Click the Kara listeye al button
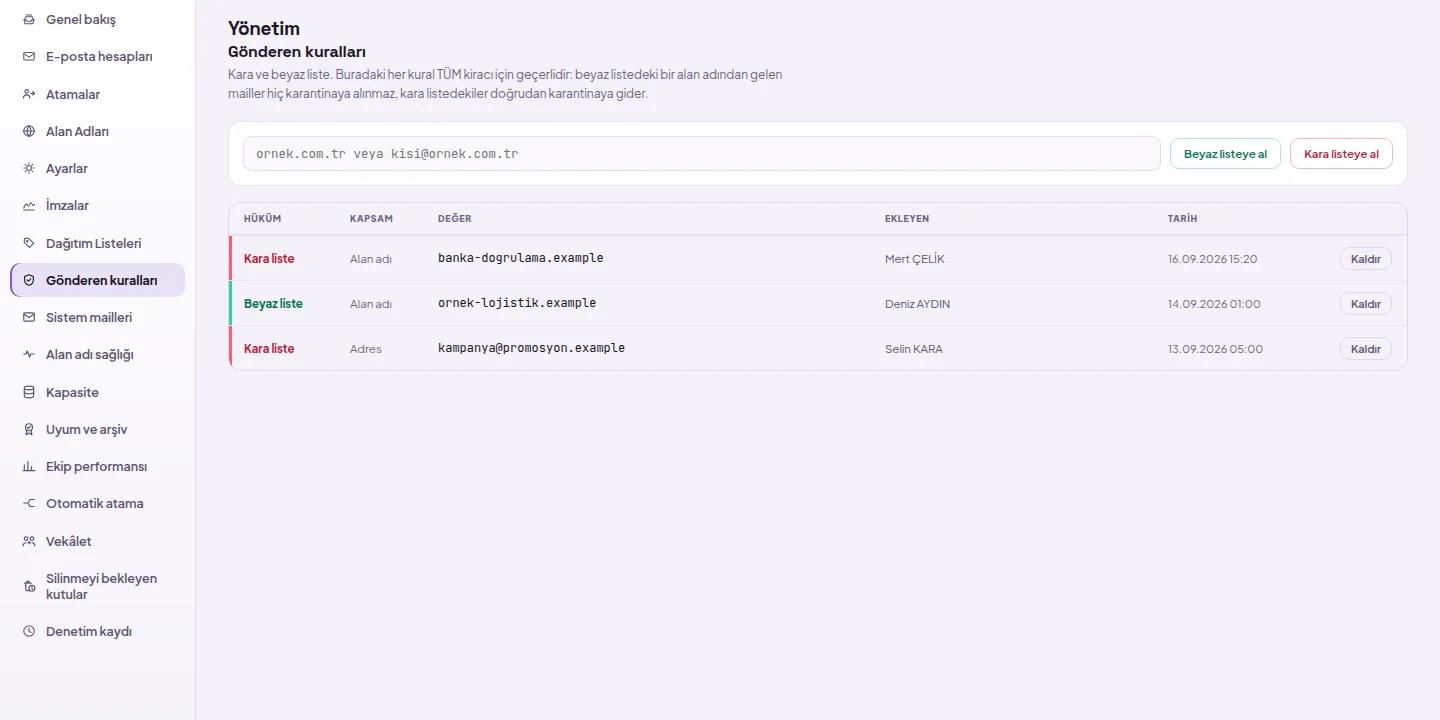Screen dimensions: 1440x720 pos(1341,154)
